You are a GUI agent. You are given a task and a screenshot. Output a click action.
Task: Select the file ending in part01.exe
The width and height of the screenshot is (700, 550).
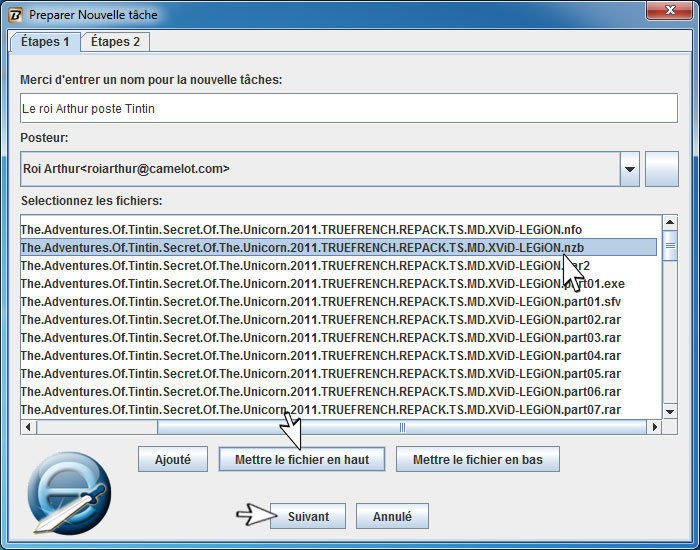coord(338,283)
